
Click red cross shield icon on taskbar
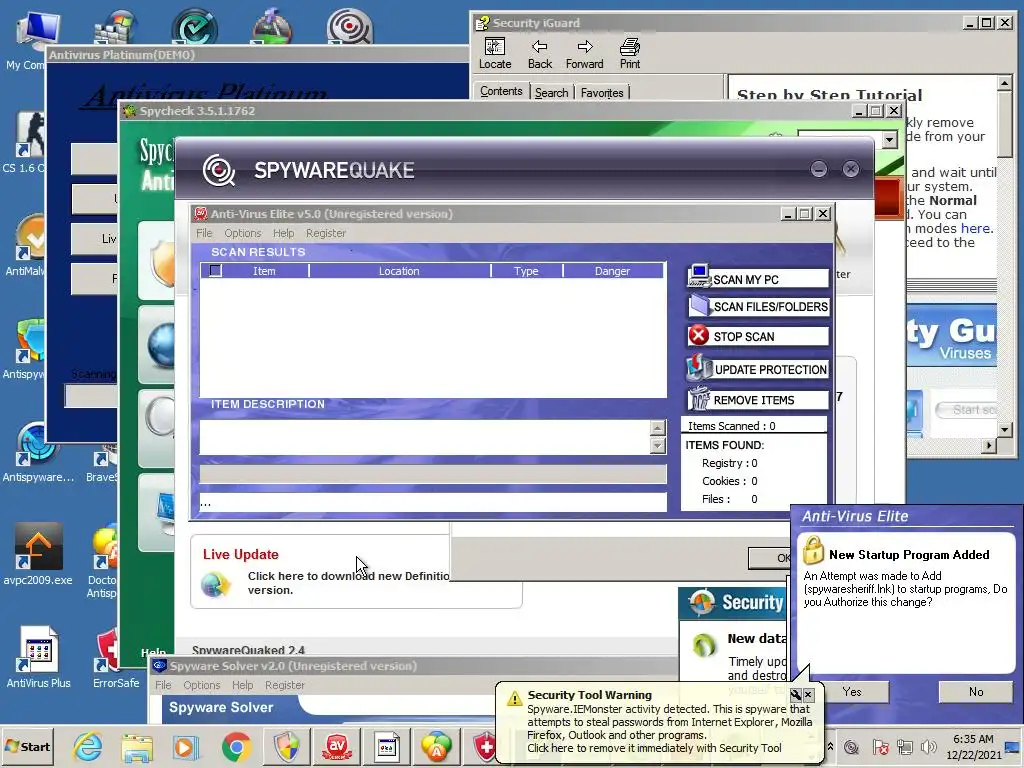point(485,747)
